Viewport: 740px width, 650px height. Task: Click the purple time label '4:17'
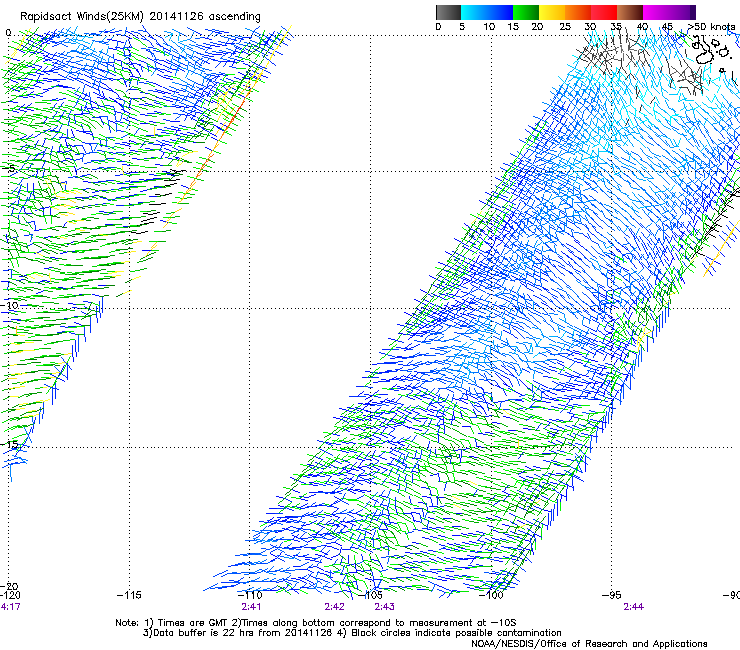click(x=10, y=607)
